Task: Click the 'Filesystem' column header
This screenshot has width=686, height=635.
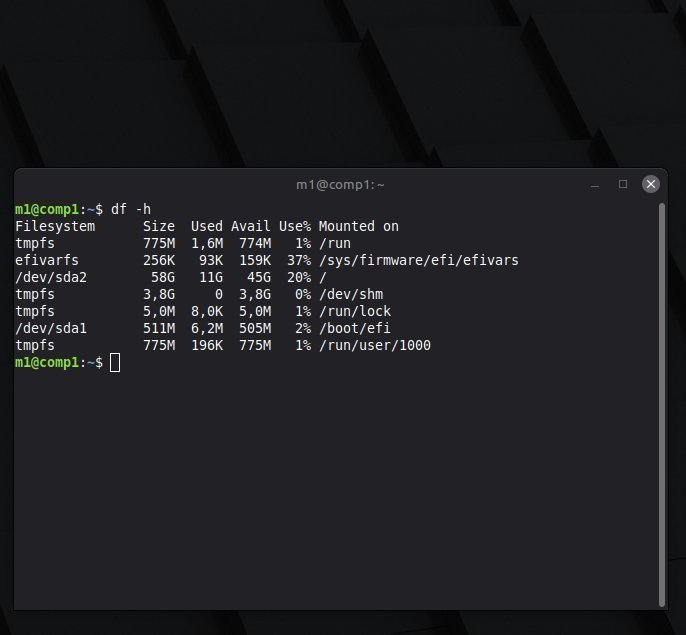Action: tap(55, 226)
